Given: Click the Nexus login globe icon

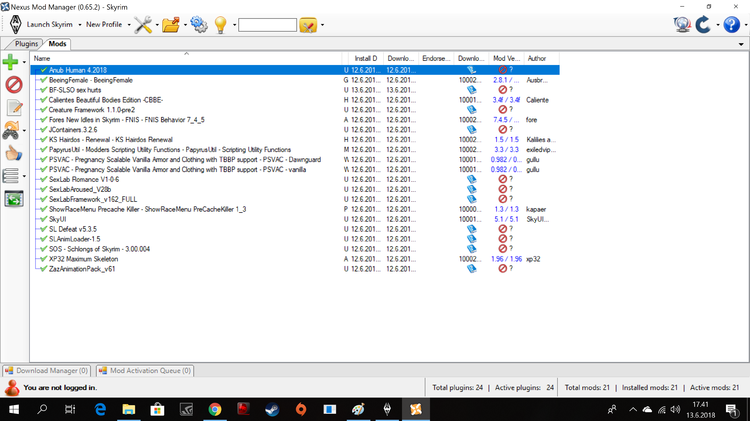Looking at the screenshot, I should (x=682, y=24).
